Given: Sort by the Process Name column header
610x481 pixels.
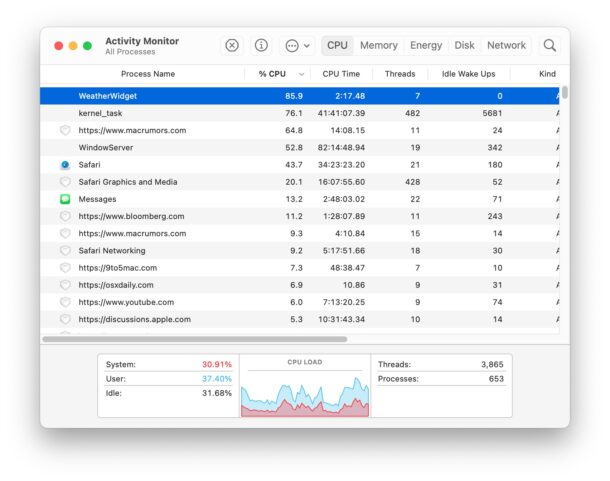Looking at the screenshot, I should 147,74.
